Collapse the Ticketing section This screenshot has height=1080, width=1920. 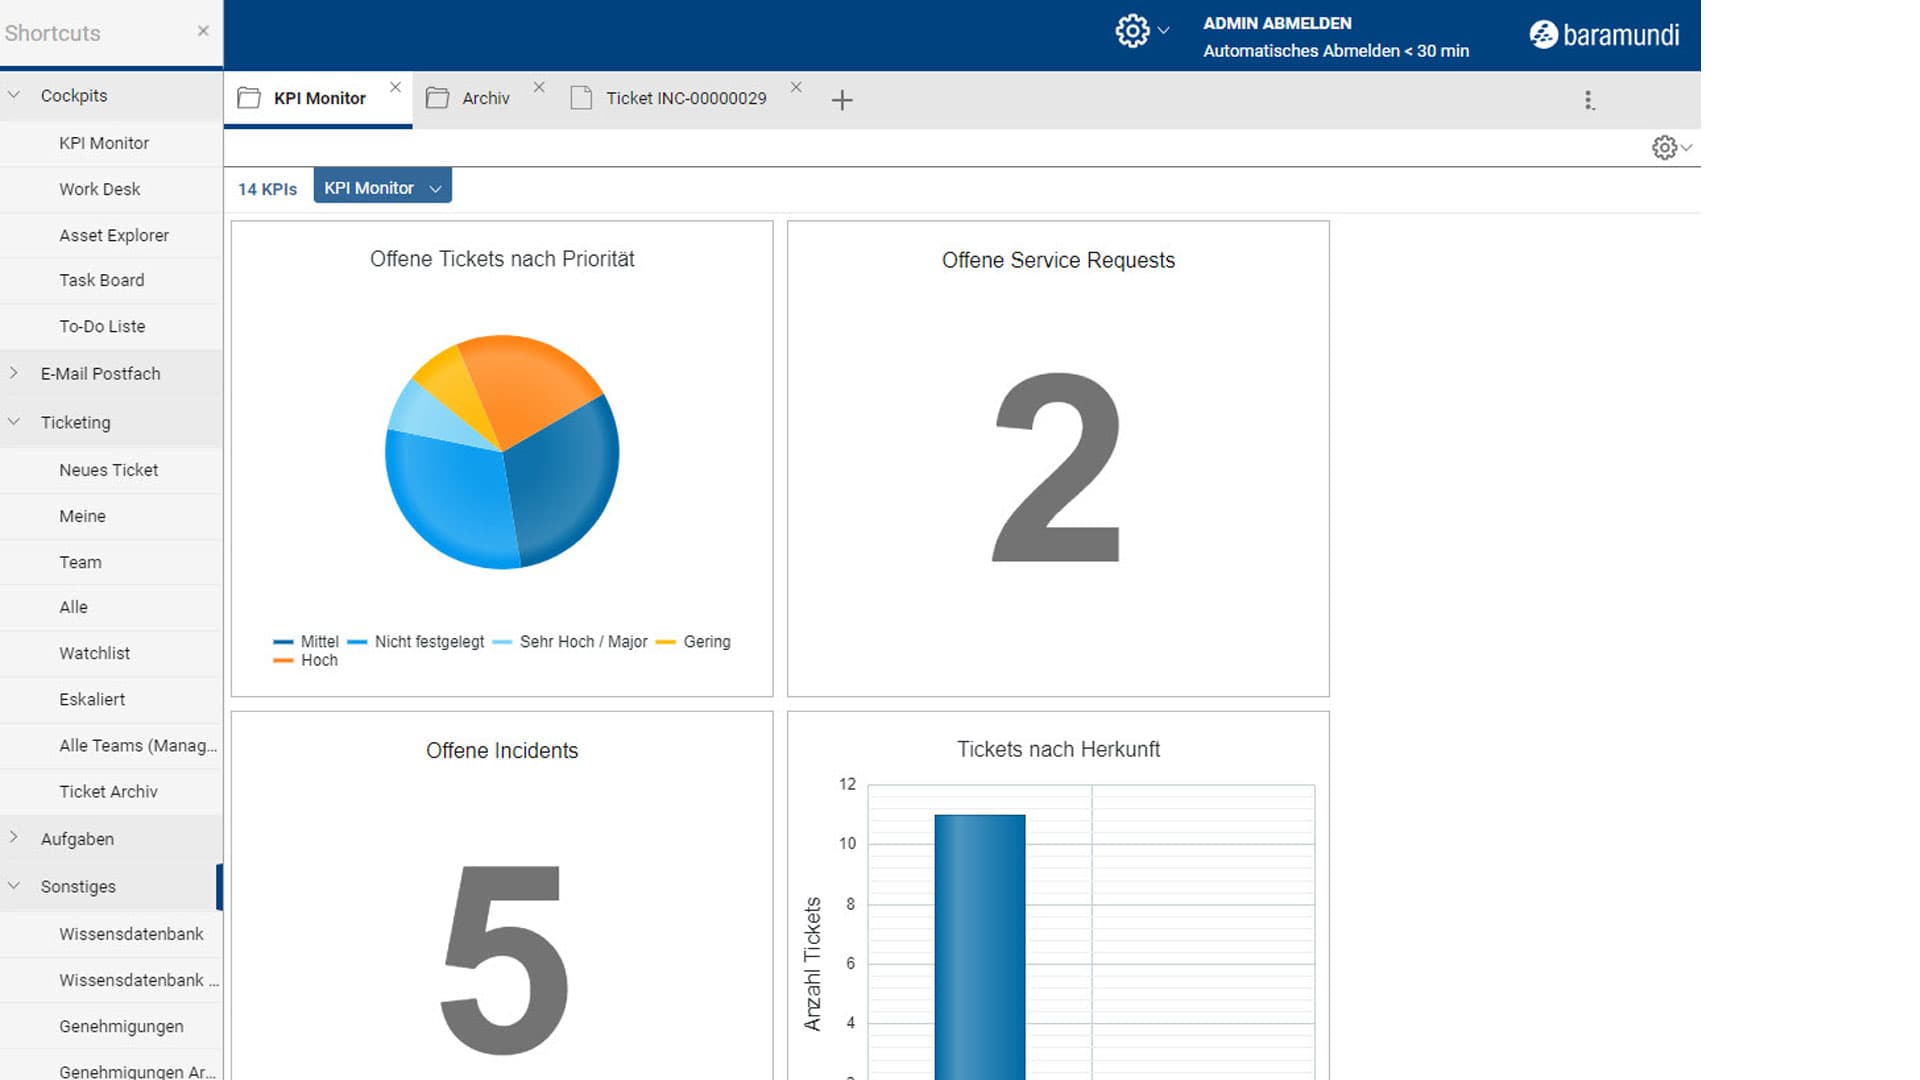point(14,422)
